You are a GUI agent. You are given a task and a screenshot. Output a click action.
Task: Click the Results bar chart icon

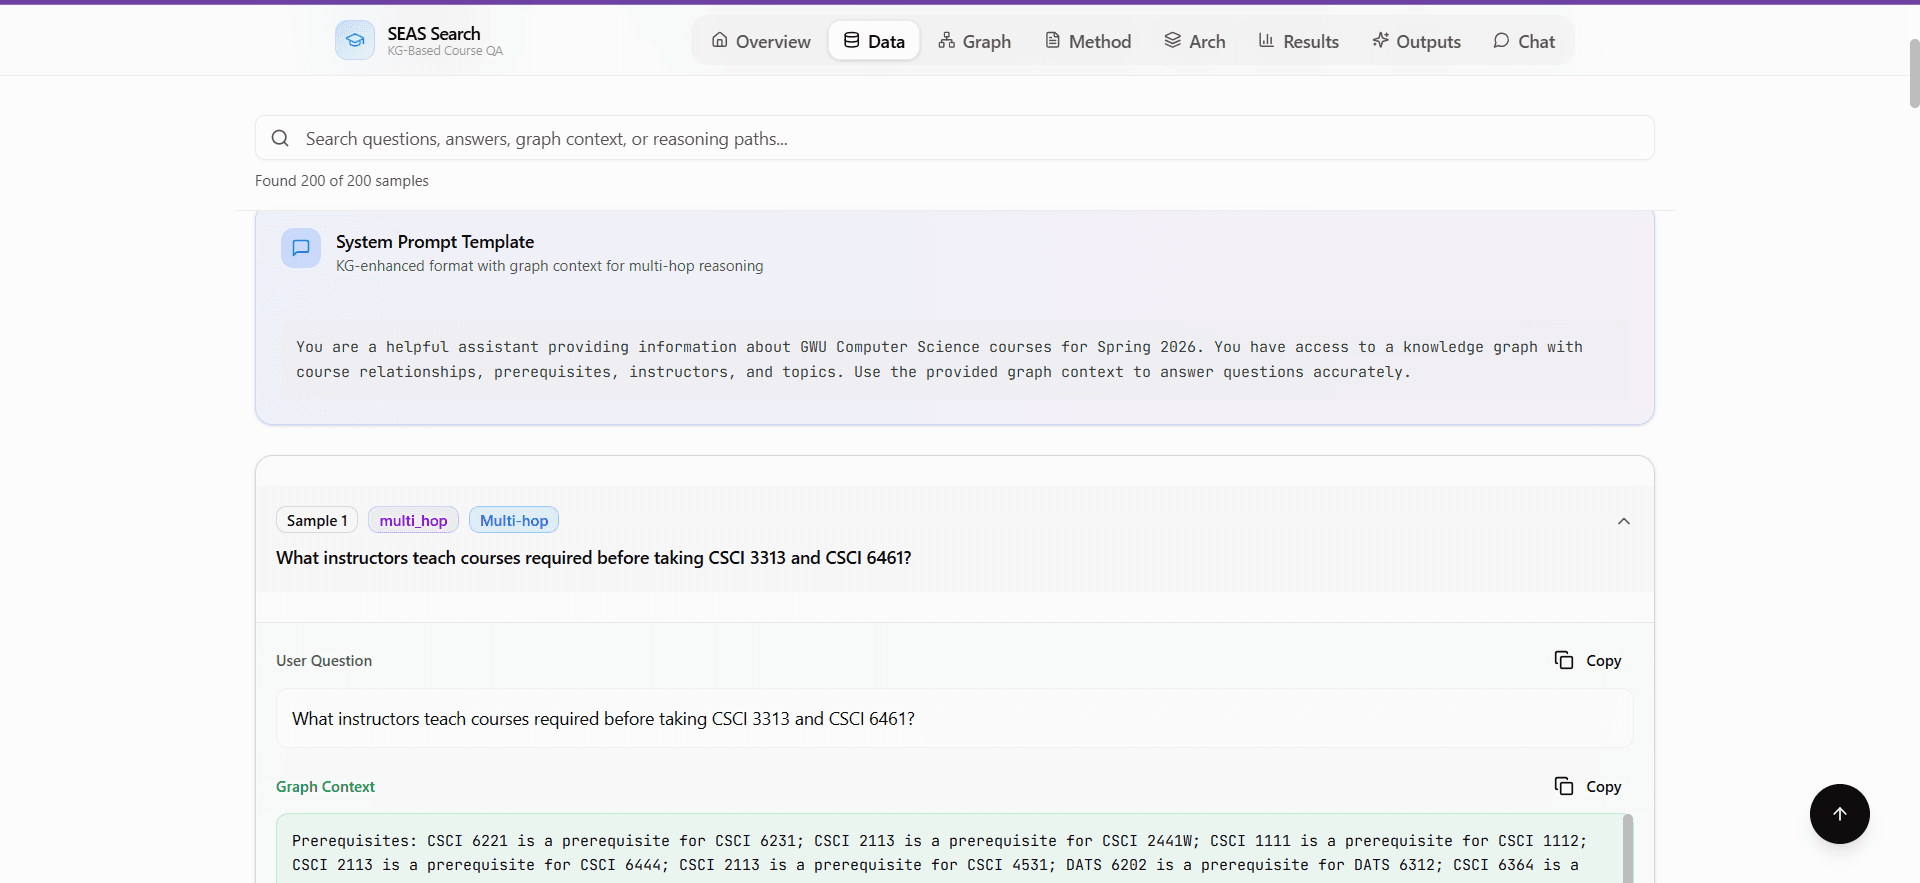tap(1266, 41)
